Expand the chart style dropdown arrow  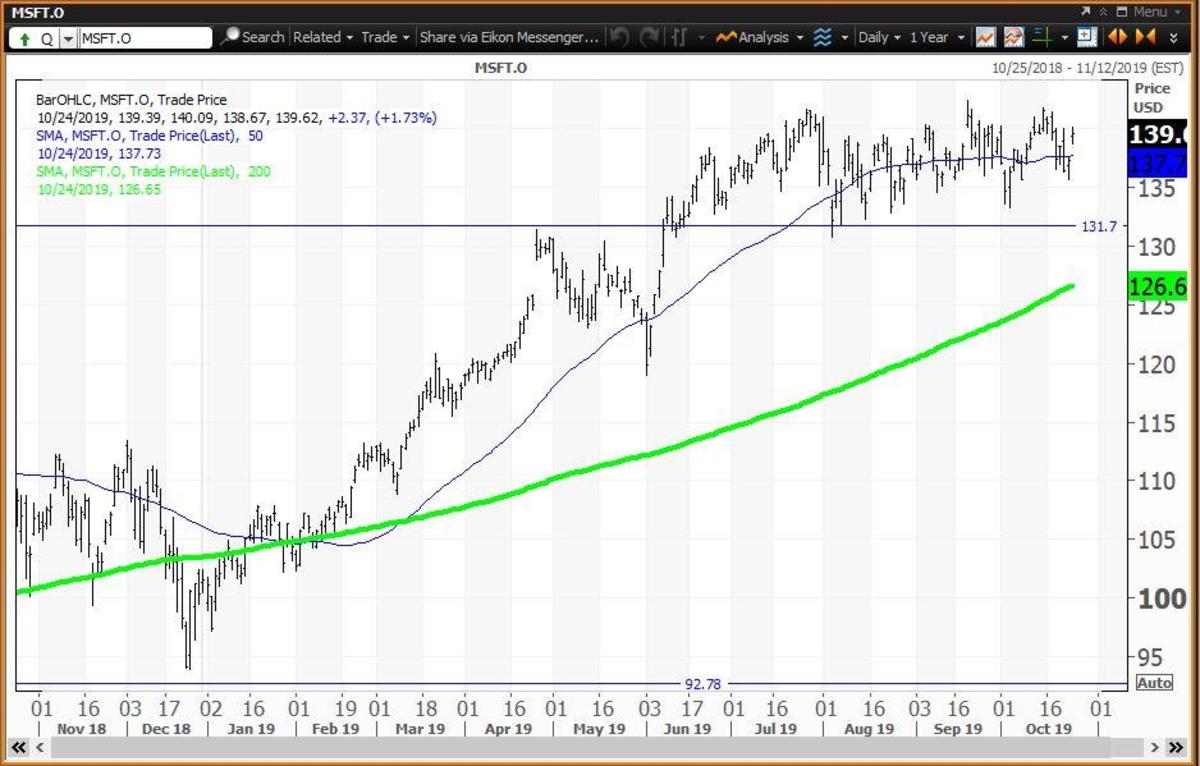pos(702,37)
